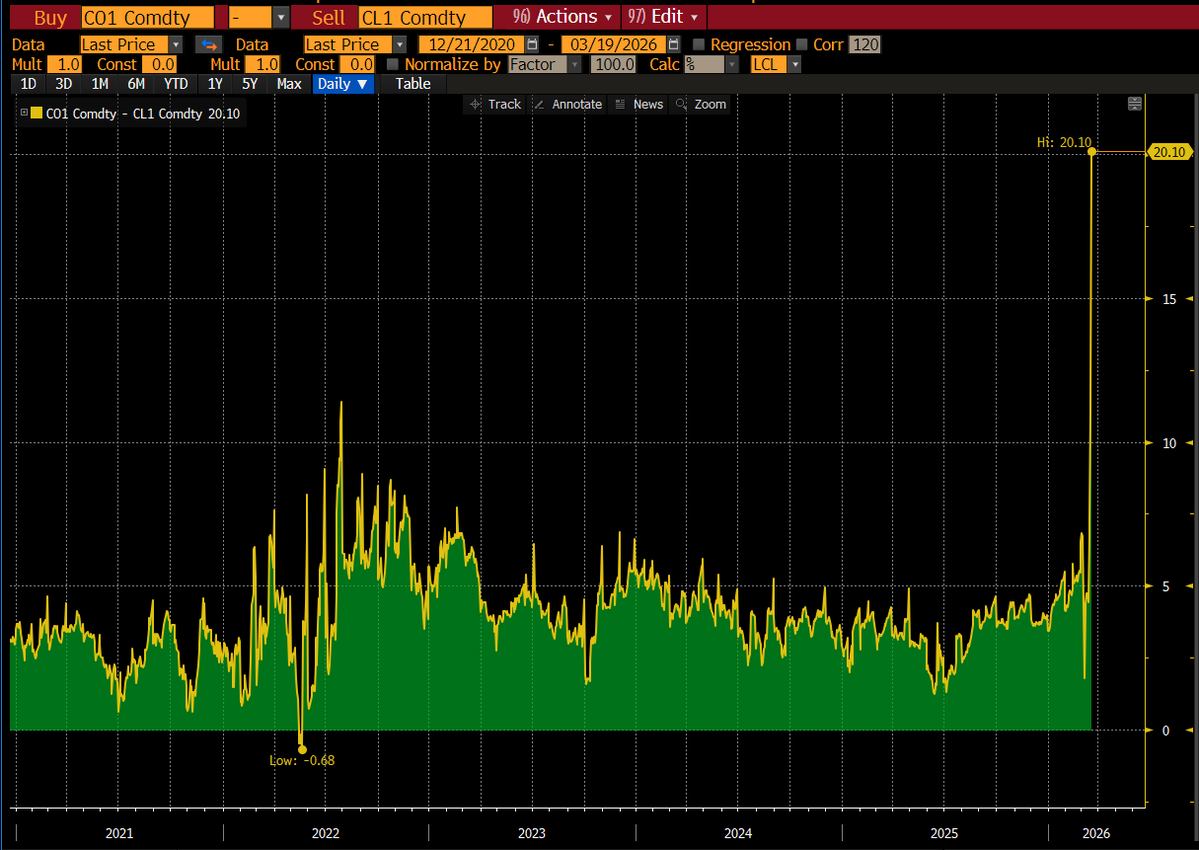The image size is (1199, 850).
Task: Switch to the 5Y range tab
Action: coord(249,84)
